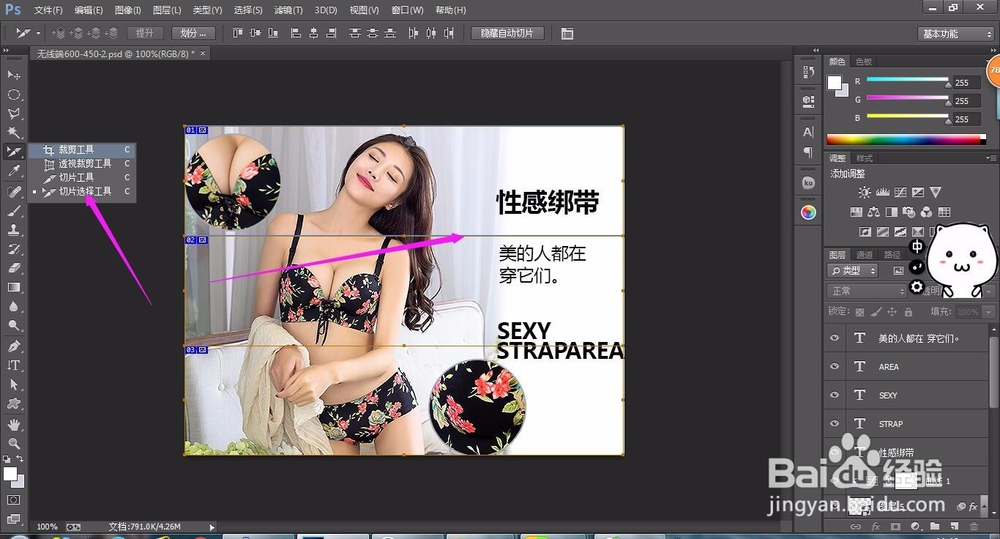This screenshot has width=1000, height=539.
Task: Hide the 美的人都在 穿它们 text layer
Action: (x=834, y=338)
